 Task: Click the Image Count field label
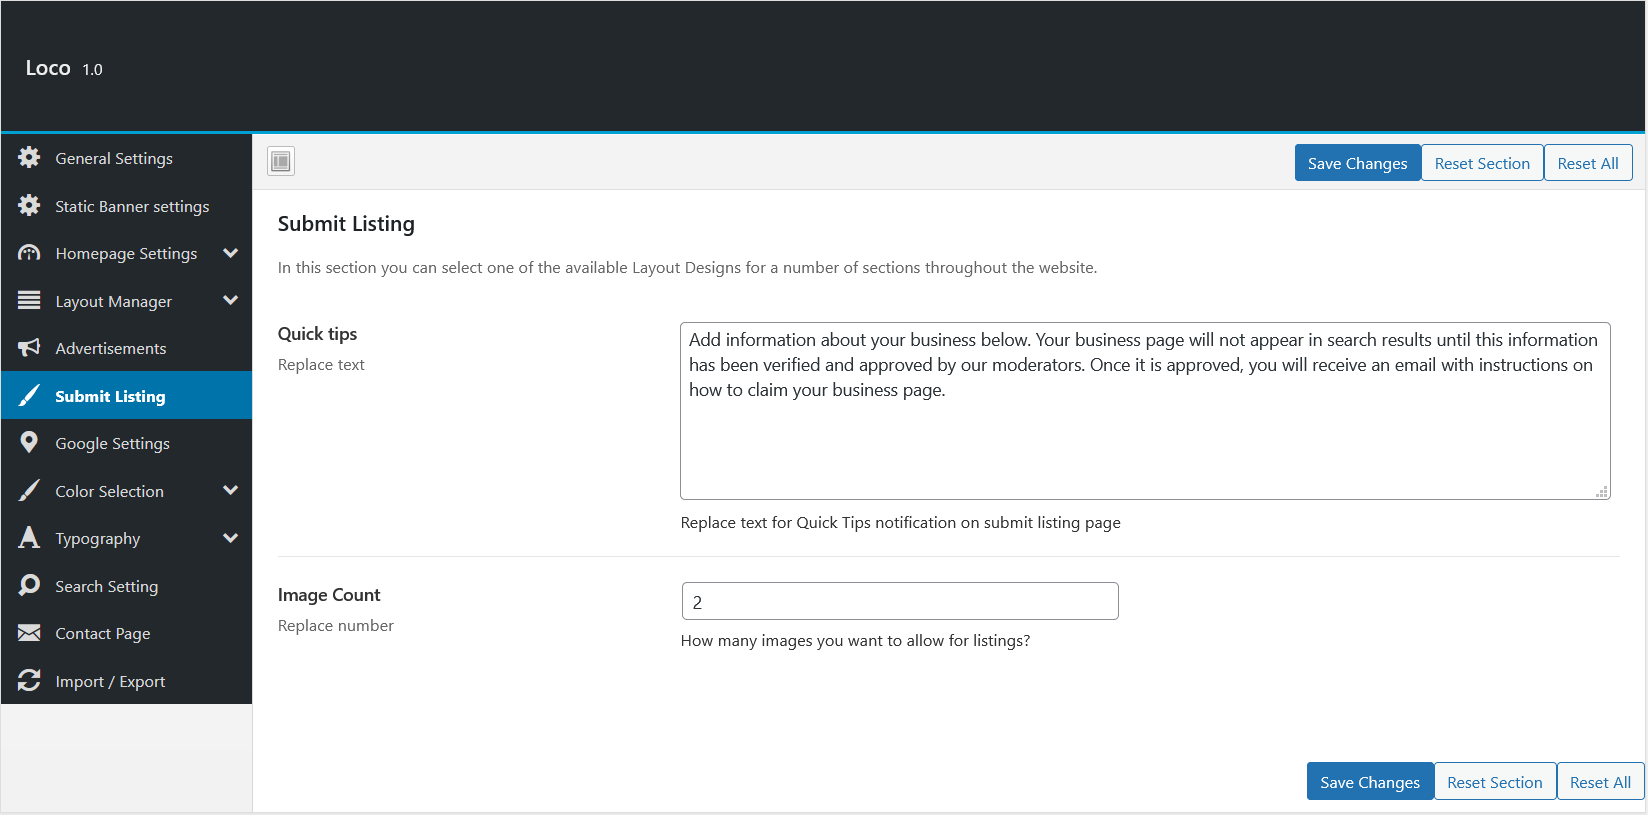329,595
